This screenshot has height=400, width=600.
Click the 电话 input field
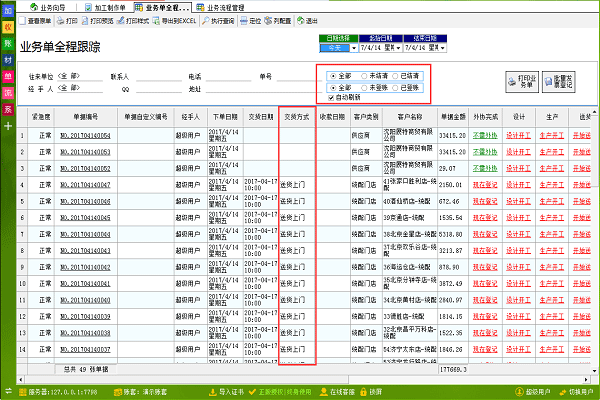click(228, 77)
